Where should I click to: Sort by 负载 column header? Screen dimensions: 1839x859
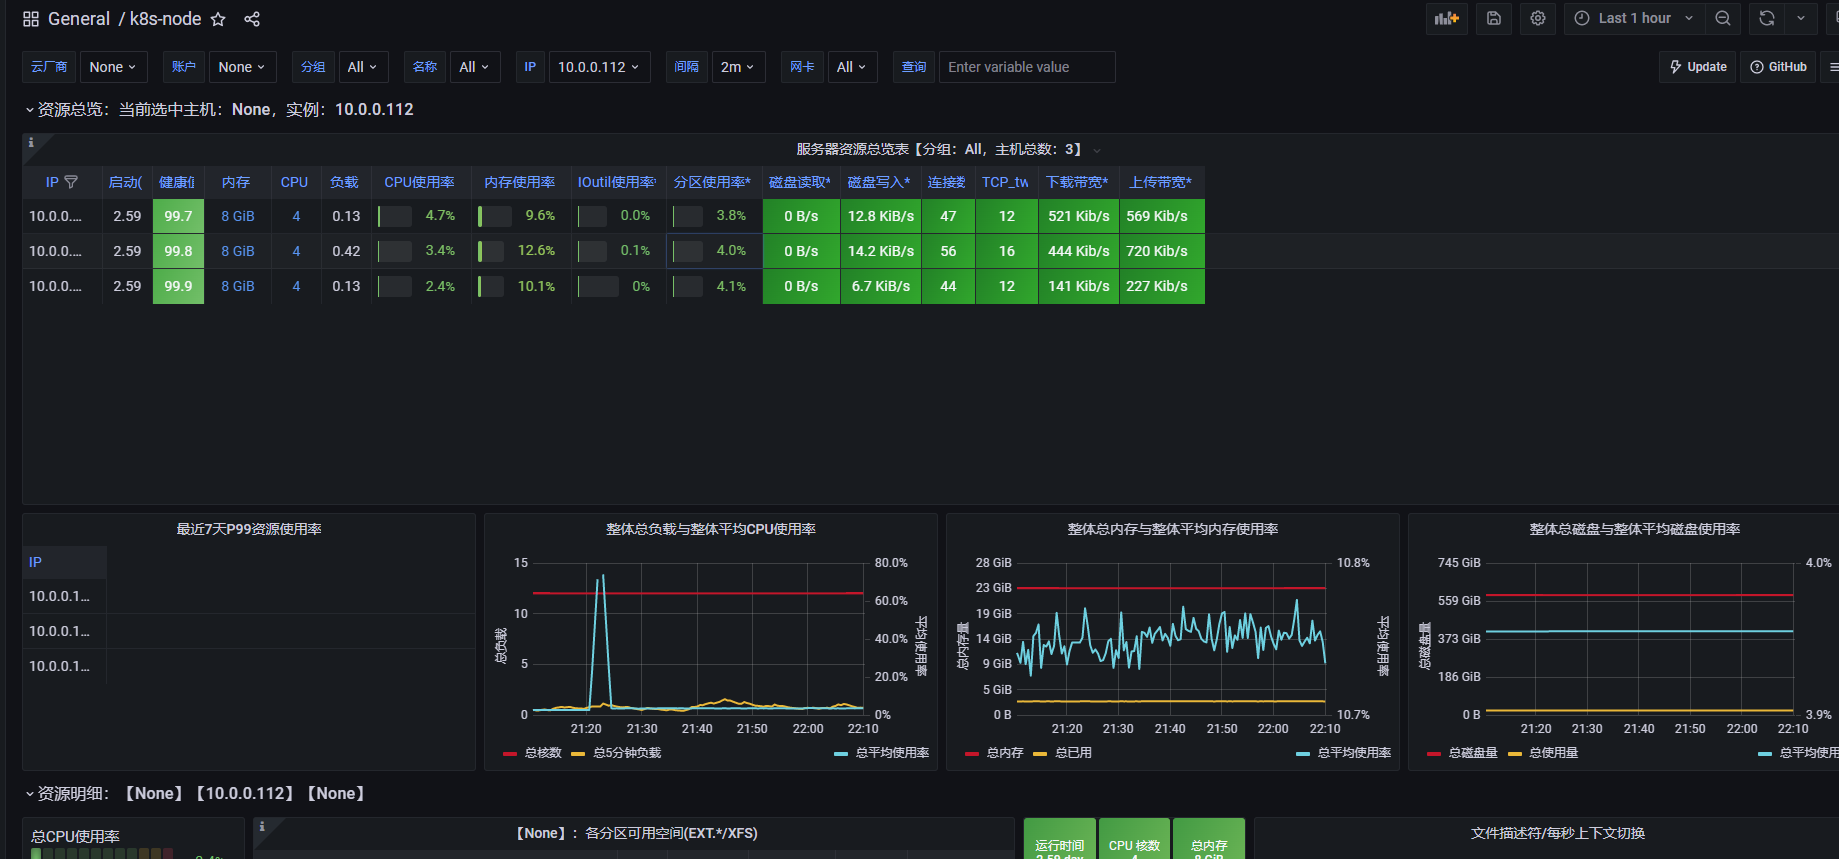click(344, 182)
